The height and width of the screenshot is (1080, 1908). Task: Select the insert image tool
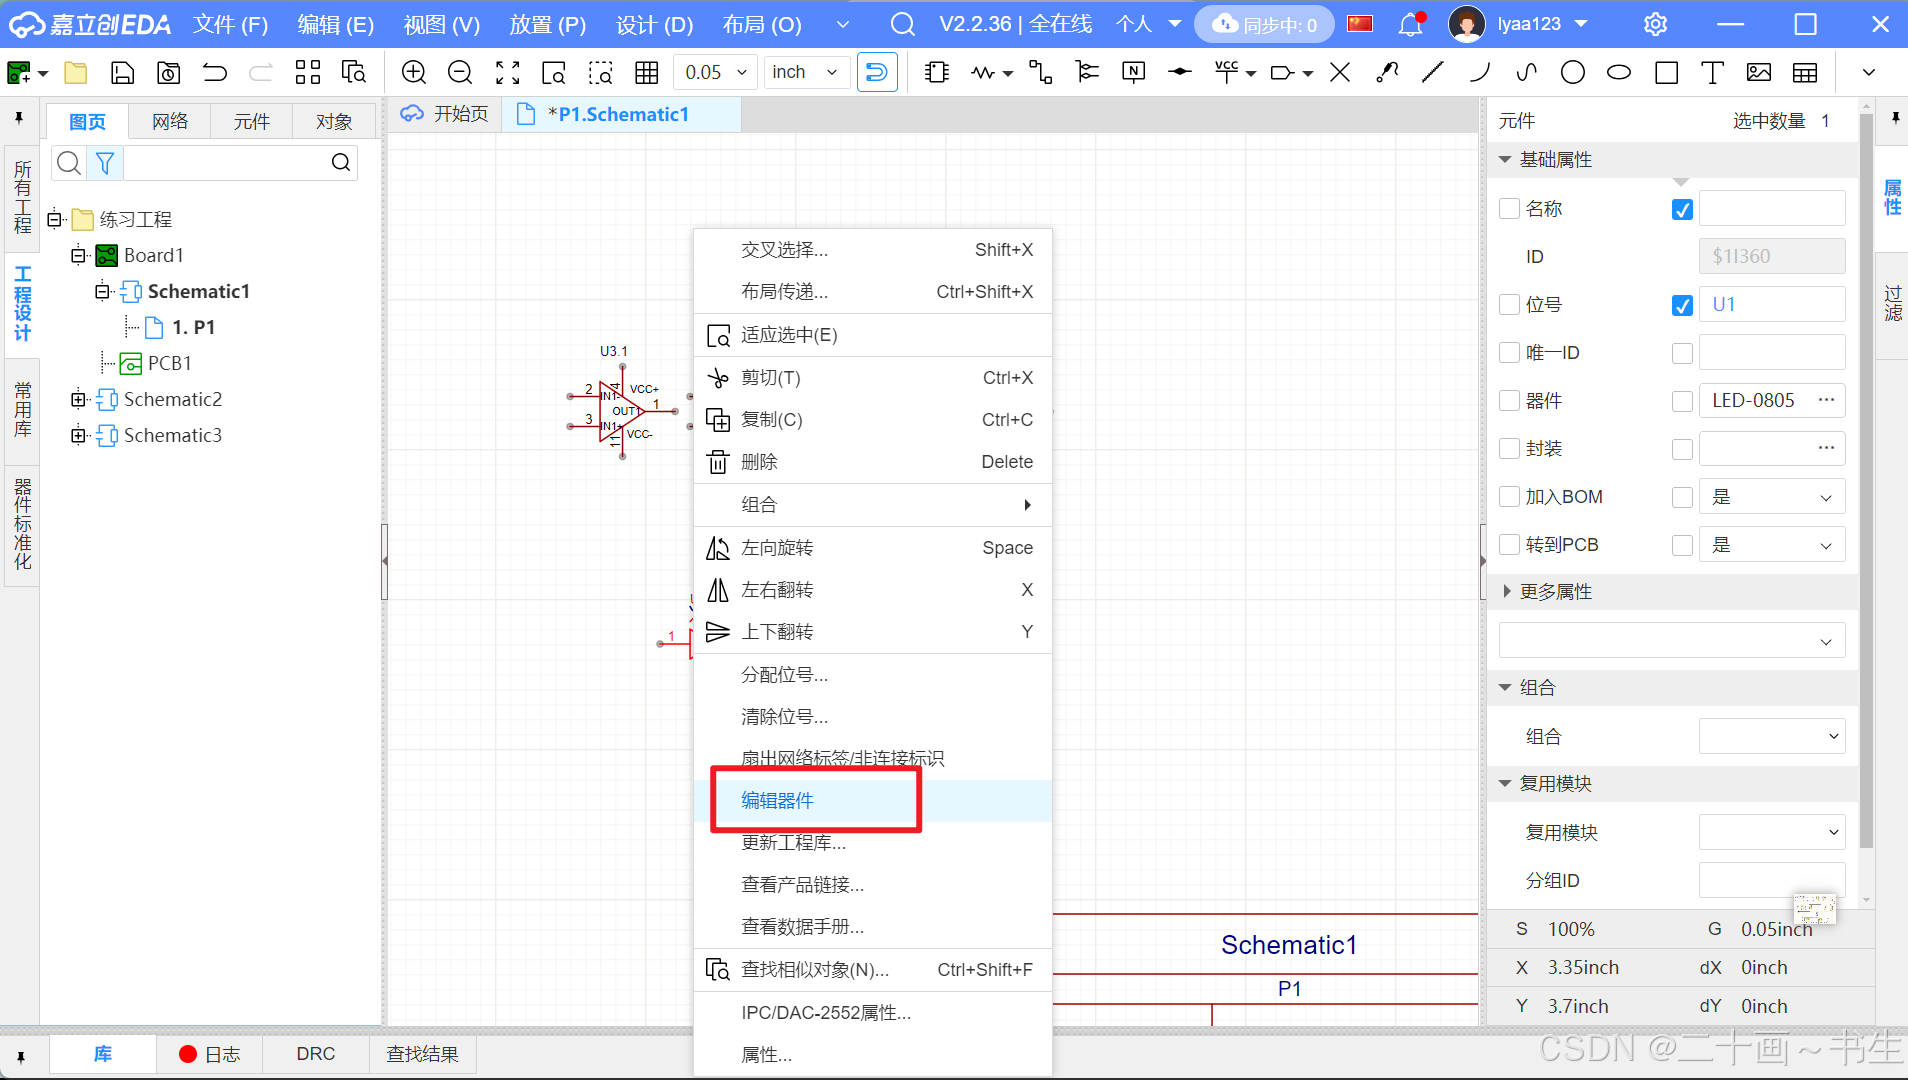coord(1759,72)
